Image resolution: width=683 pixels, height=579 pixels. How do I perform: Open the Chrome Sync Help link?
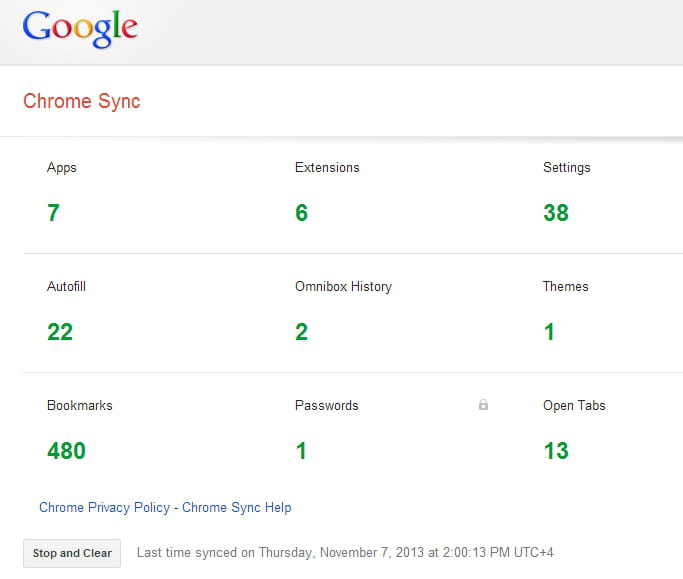pyautogui.click(x=237, y=508)
